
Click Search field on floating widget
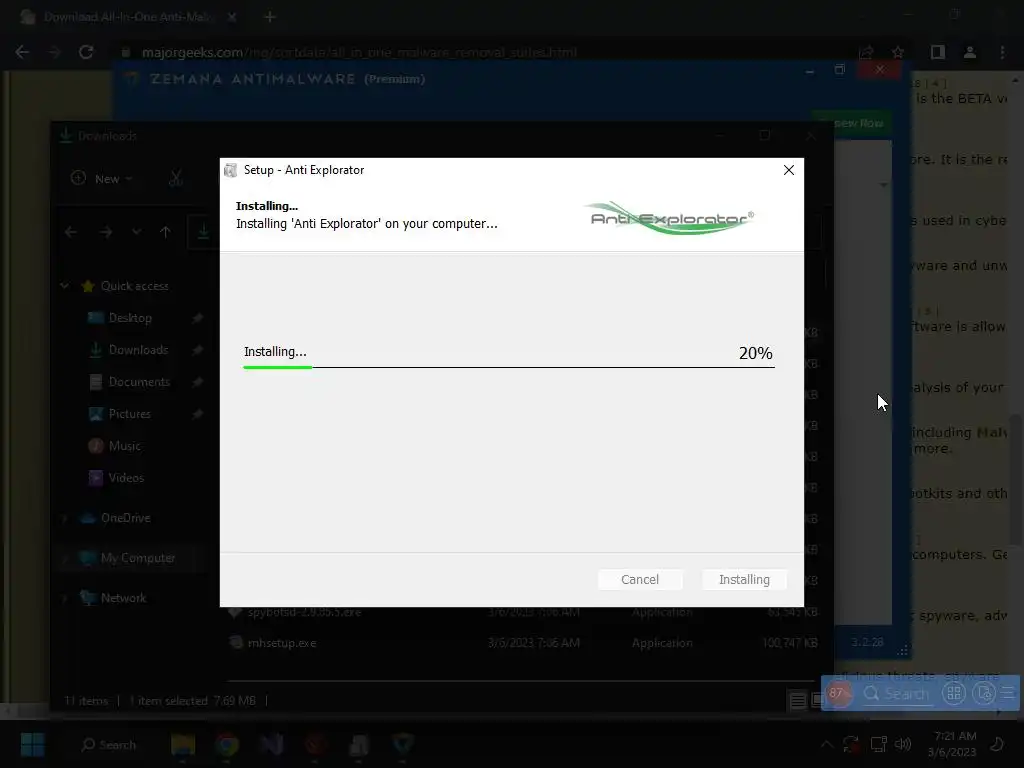898,694
